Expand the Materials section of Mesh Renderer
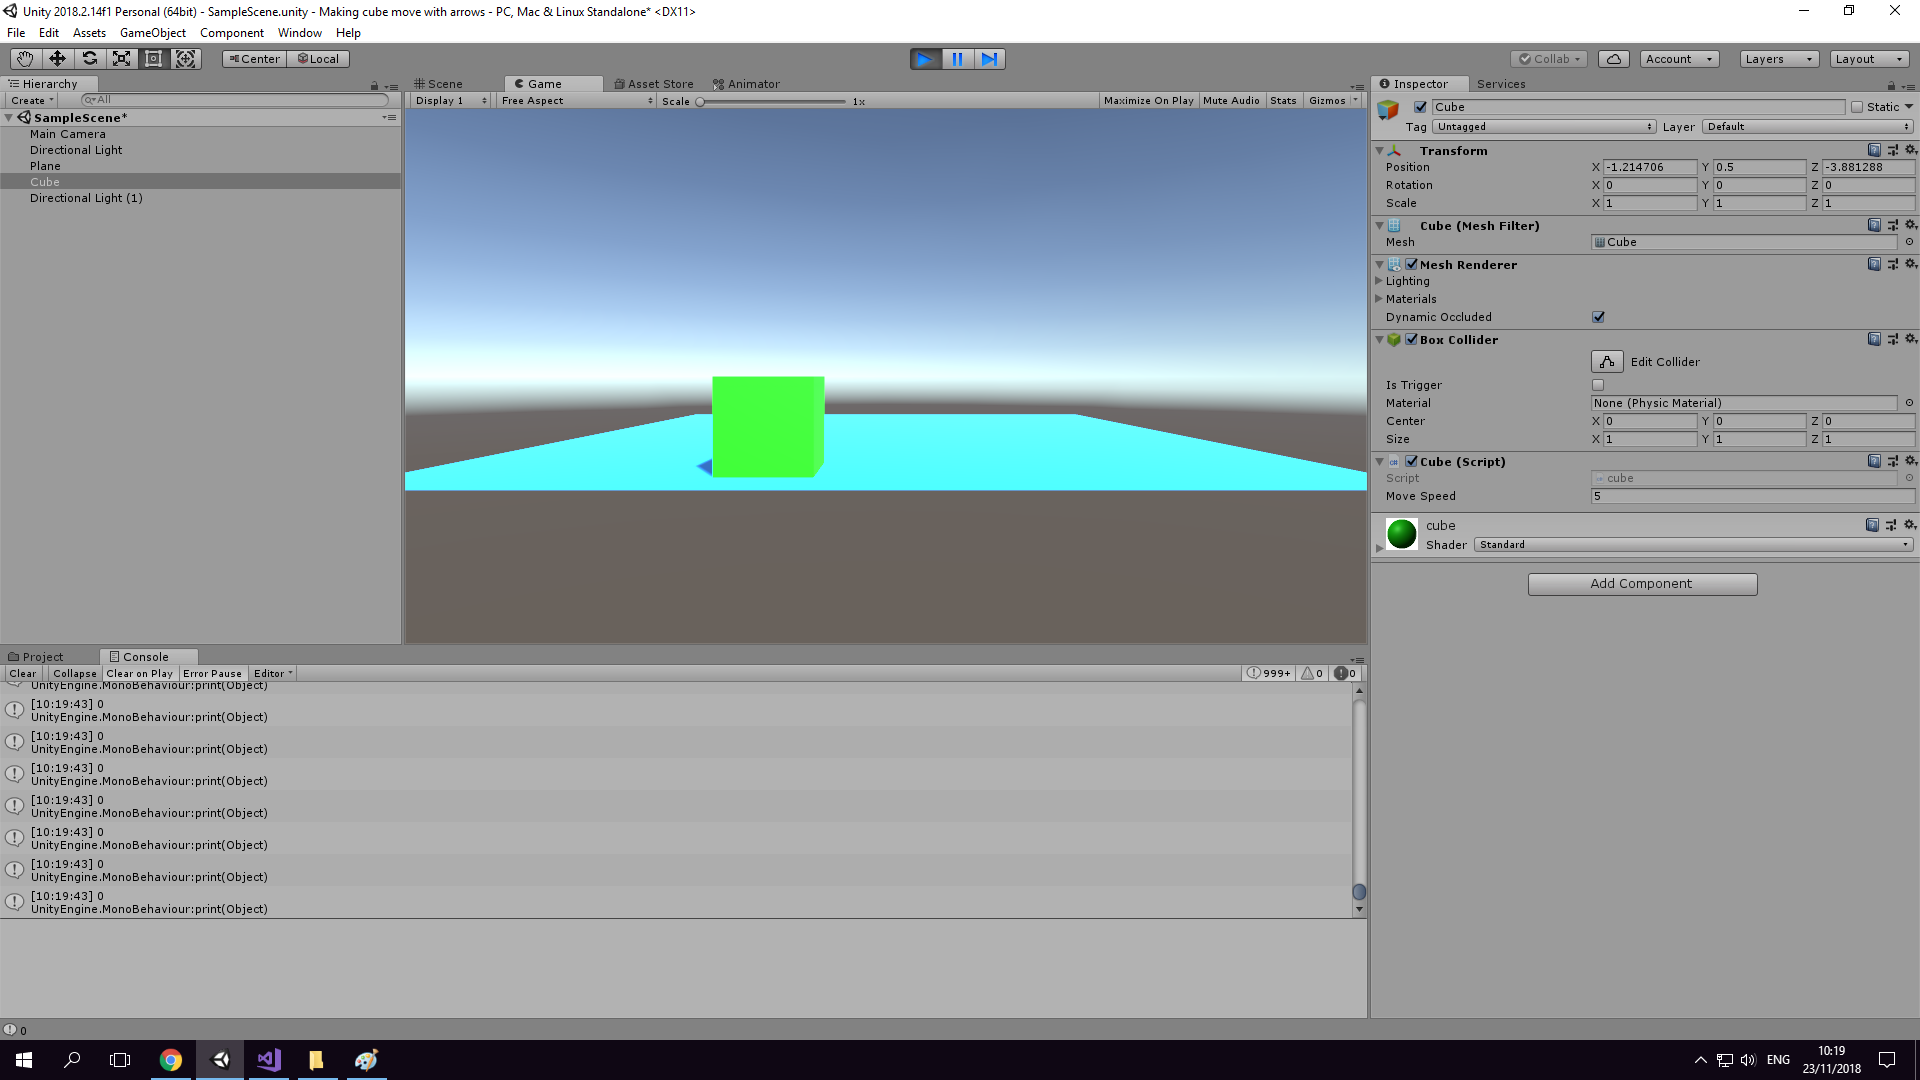Viewport: 1920px width, 1080px height. tap(1380, 298)
